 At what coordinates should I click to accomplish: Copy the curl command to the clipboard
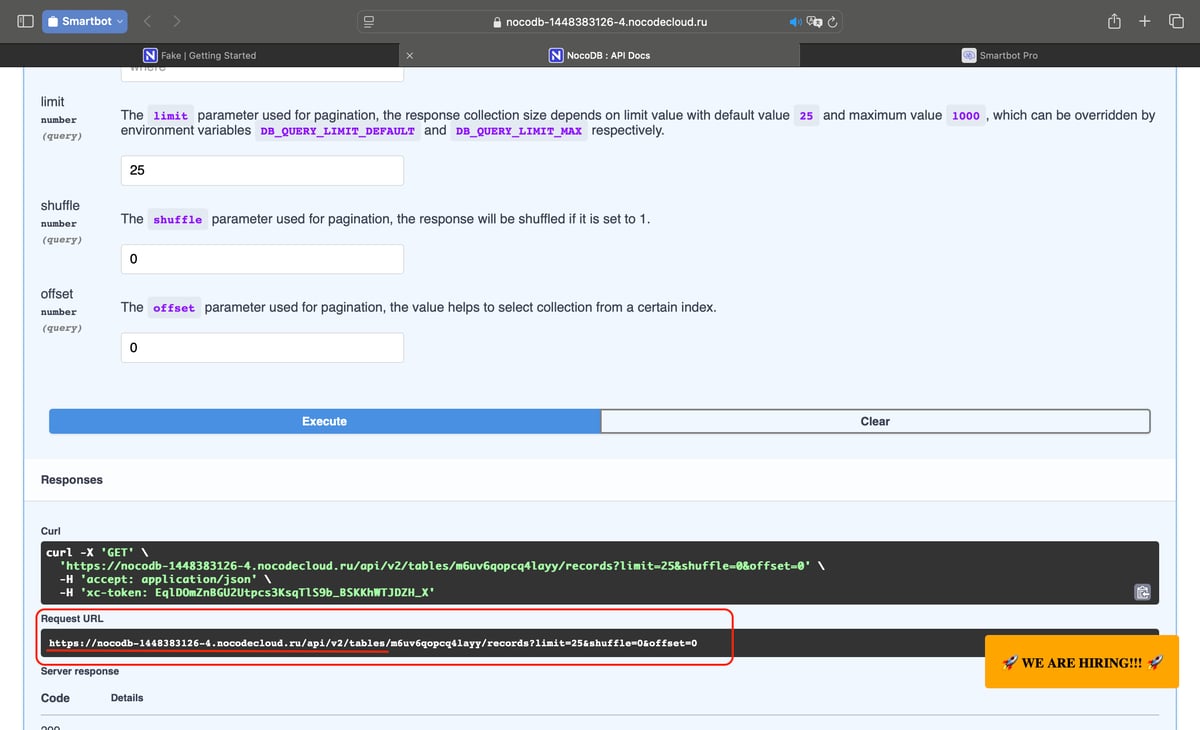pos(1143,592)
